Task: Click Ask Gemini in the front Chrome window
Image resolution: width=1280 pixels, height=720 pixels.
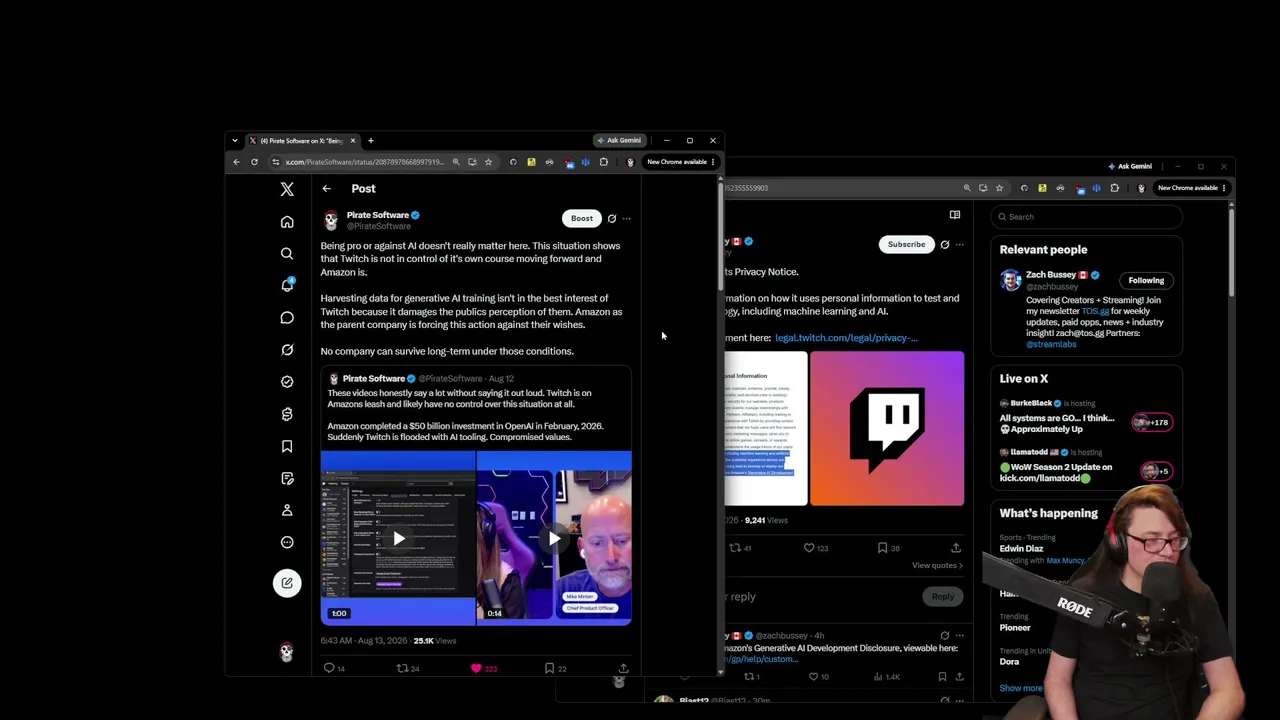Action: (x=619, y=141)
